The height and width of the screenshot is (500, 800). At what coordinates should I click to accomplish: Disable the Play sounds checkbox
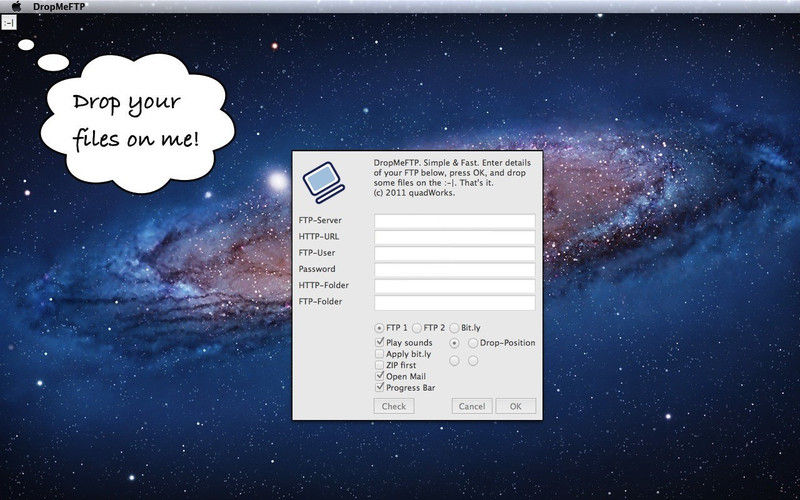380,342
